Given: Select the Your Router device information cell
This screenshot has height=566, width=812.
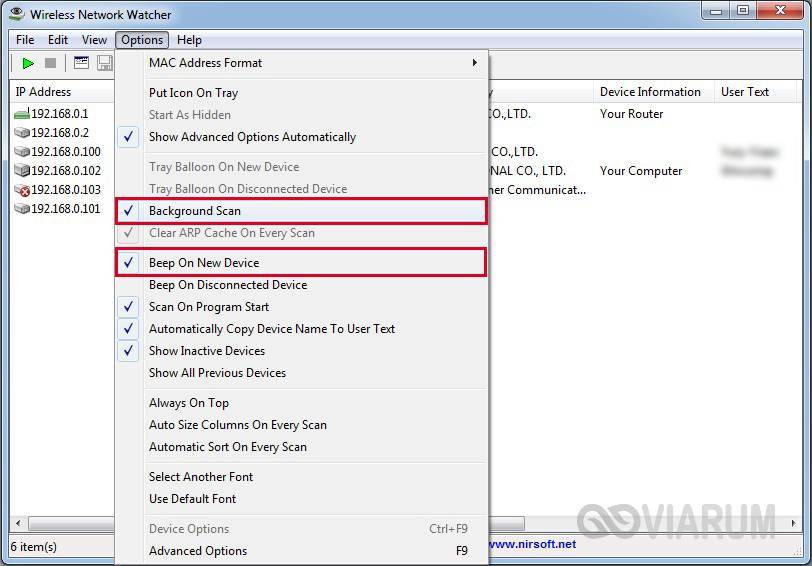Looking at the screenshot, I should click(631, 114).
